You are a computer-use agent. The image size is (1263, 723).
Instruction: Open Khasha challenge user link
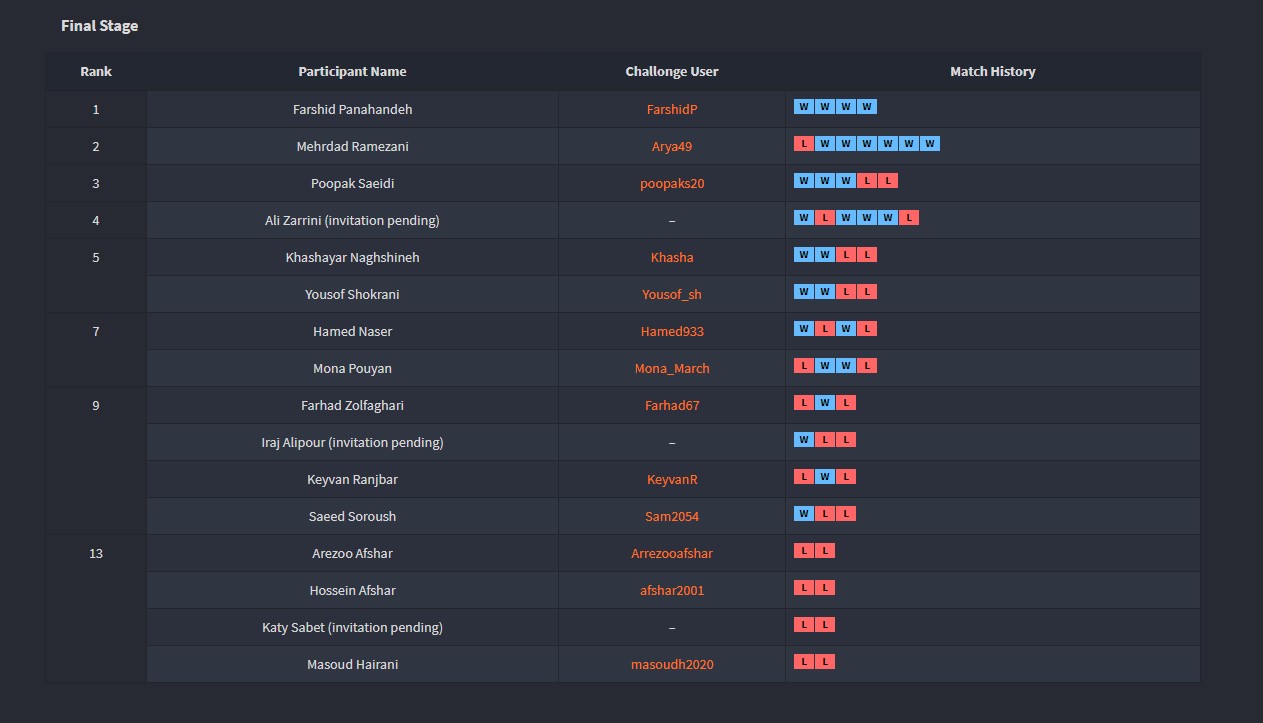point(671,257)
